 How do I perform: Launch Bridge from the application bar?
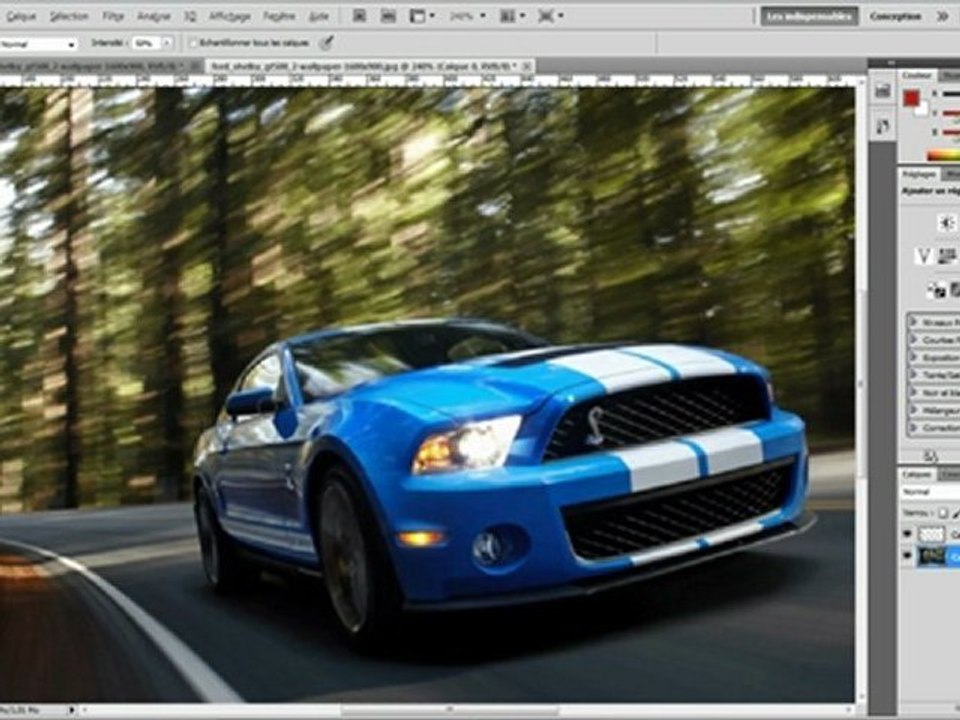(360, 17)
